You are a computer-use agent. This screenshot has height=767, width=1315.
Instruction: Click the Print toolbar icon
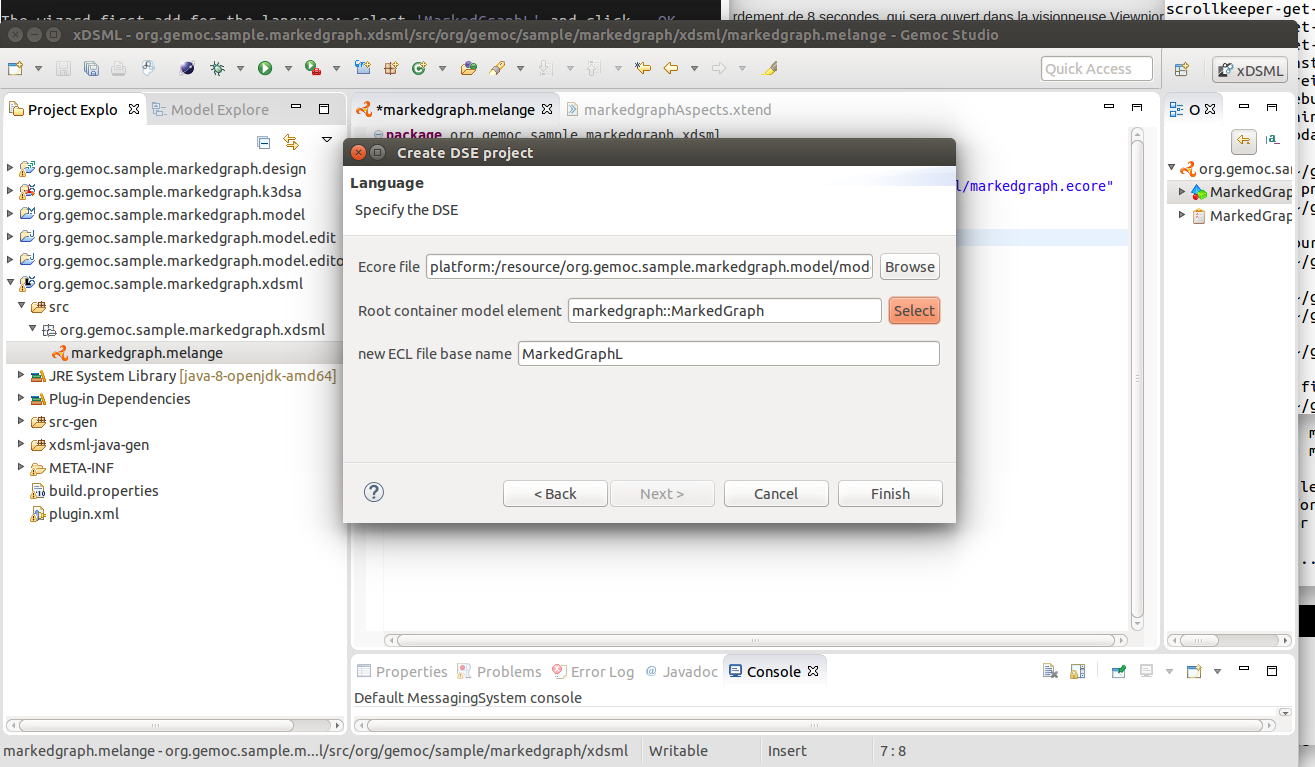point(119,69)
